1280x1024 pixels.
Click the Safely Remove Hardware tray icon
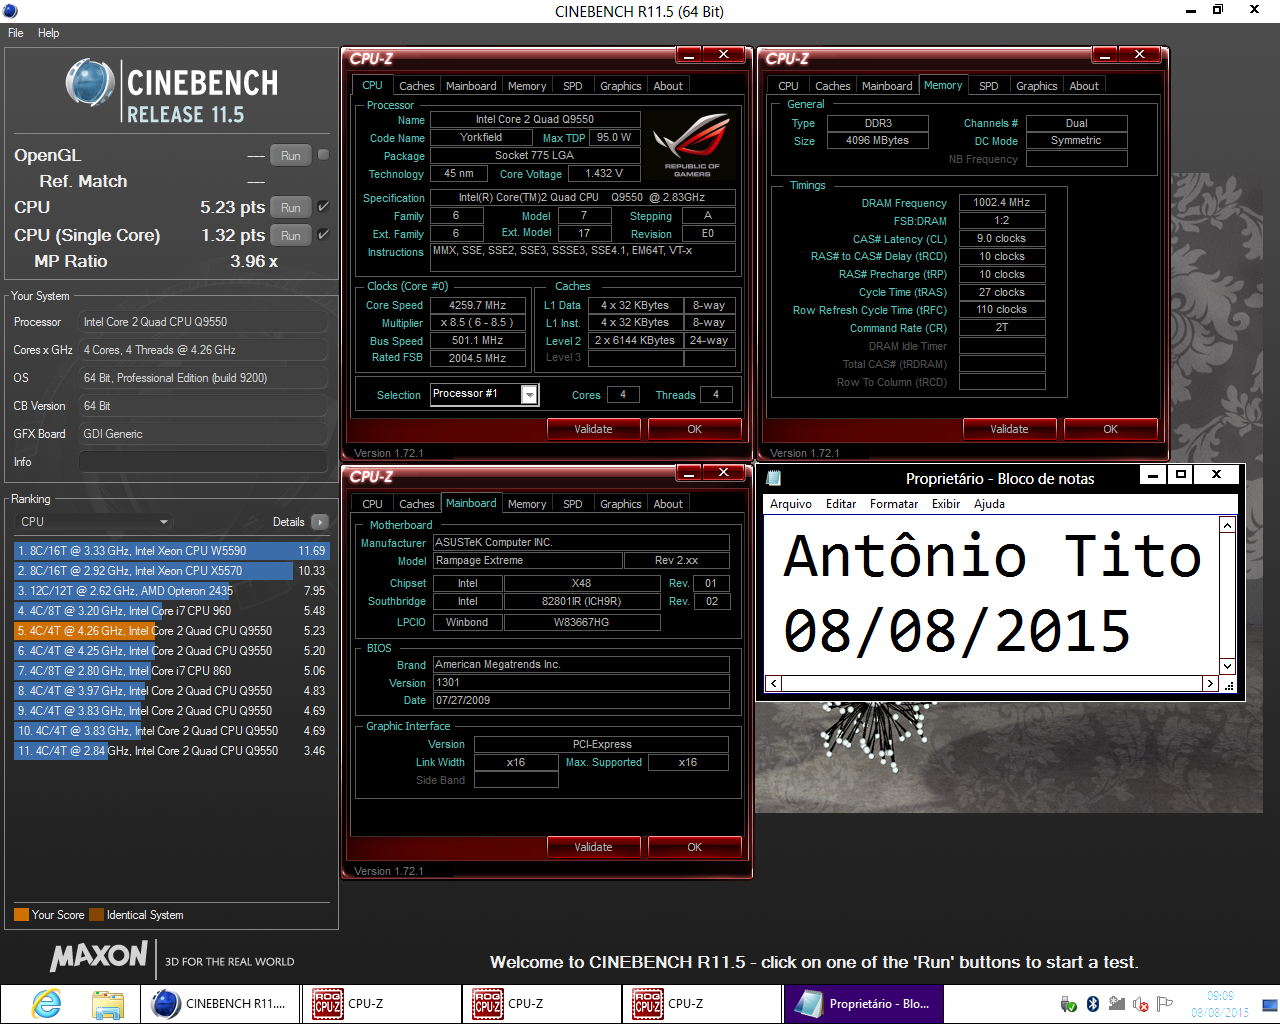coord(1068,1004)
